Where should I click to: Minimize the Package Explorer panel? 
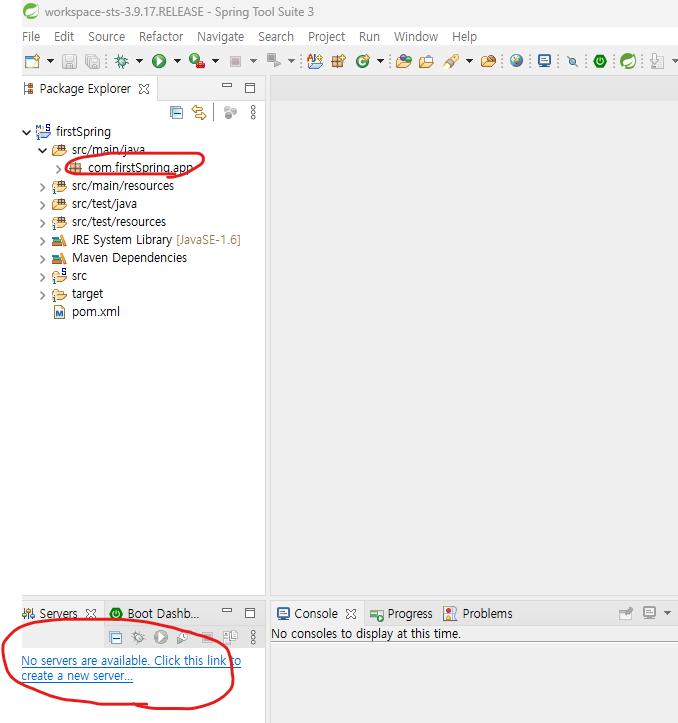tap(227, 86)
